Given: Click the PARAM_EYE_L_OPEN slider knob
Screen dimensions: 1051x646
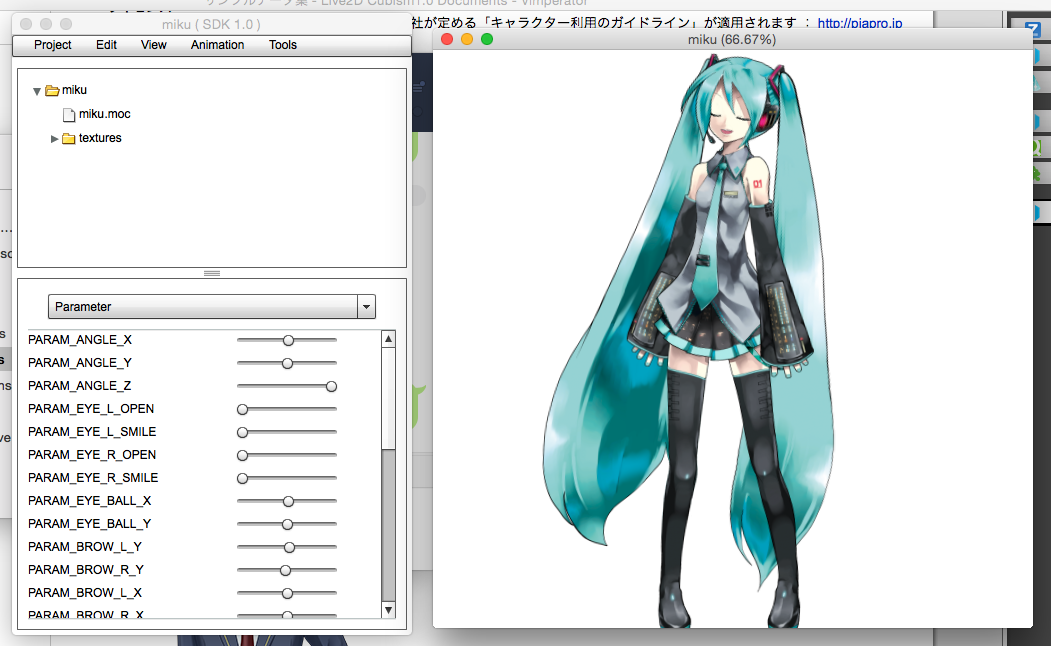Looking at the screenshot, I should point(243,409).
